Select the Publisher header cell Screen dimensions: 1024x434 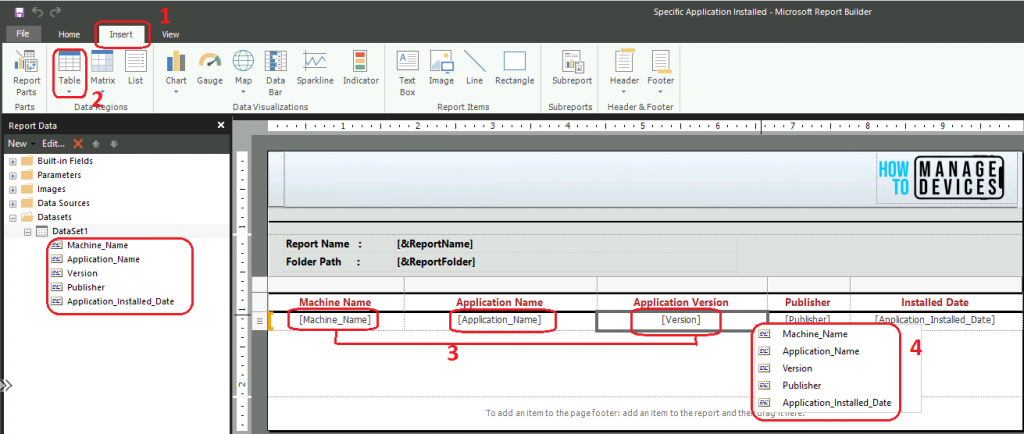coord(808,302)
